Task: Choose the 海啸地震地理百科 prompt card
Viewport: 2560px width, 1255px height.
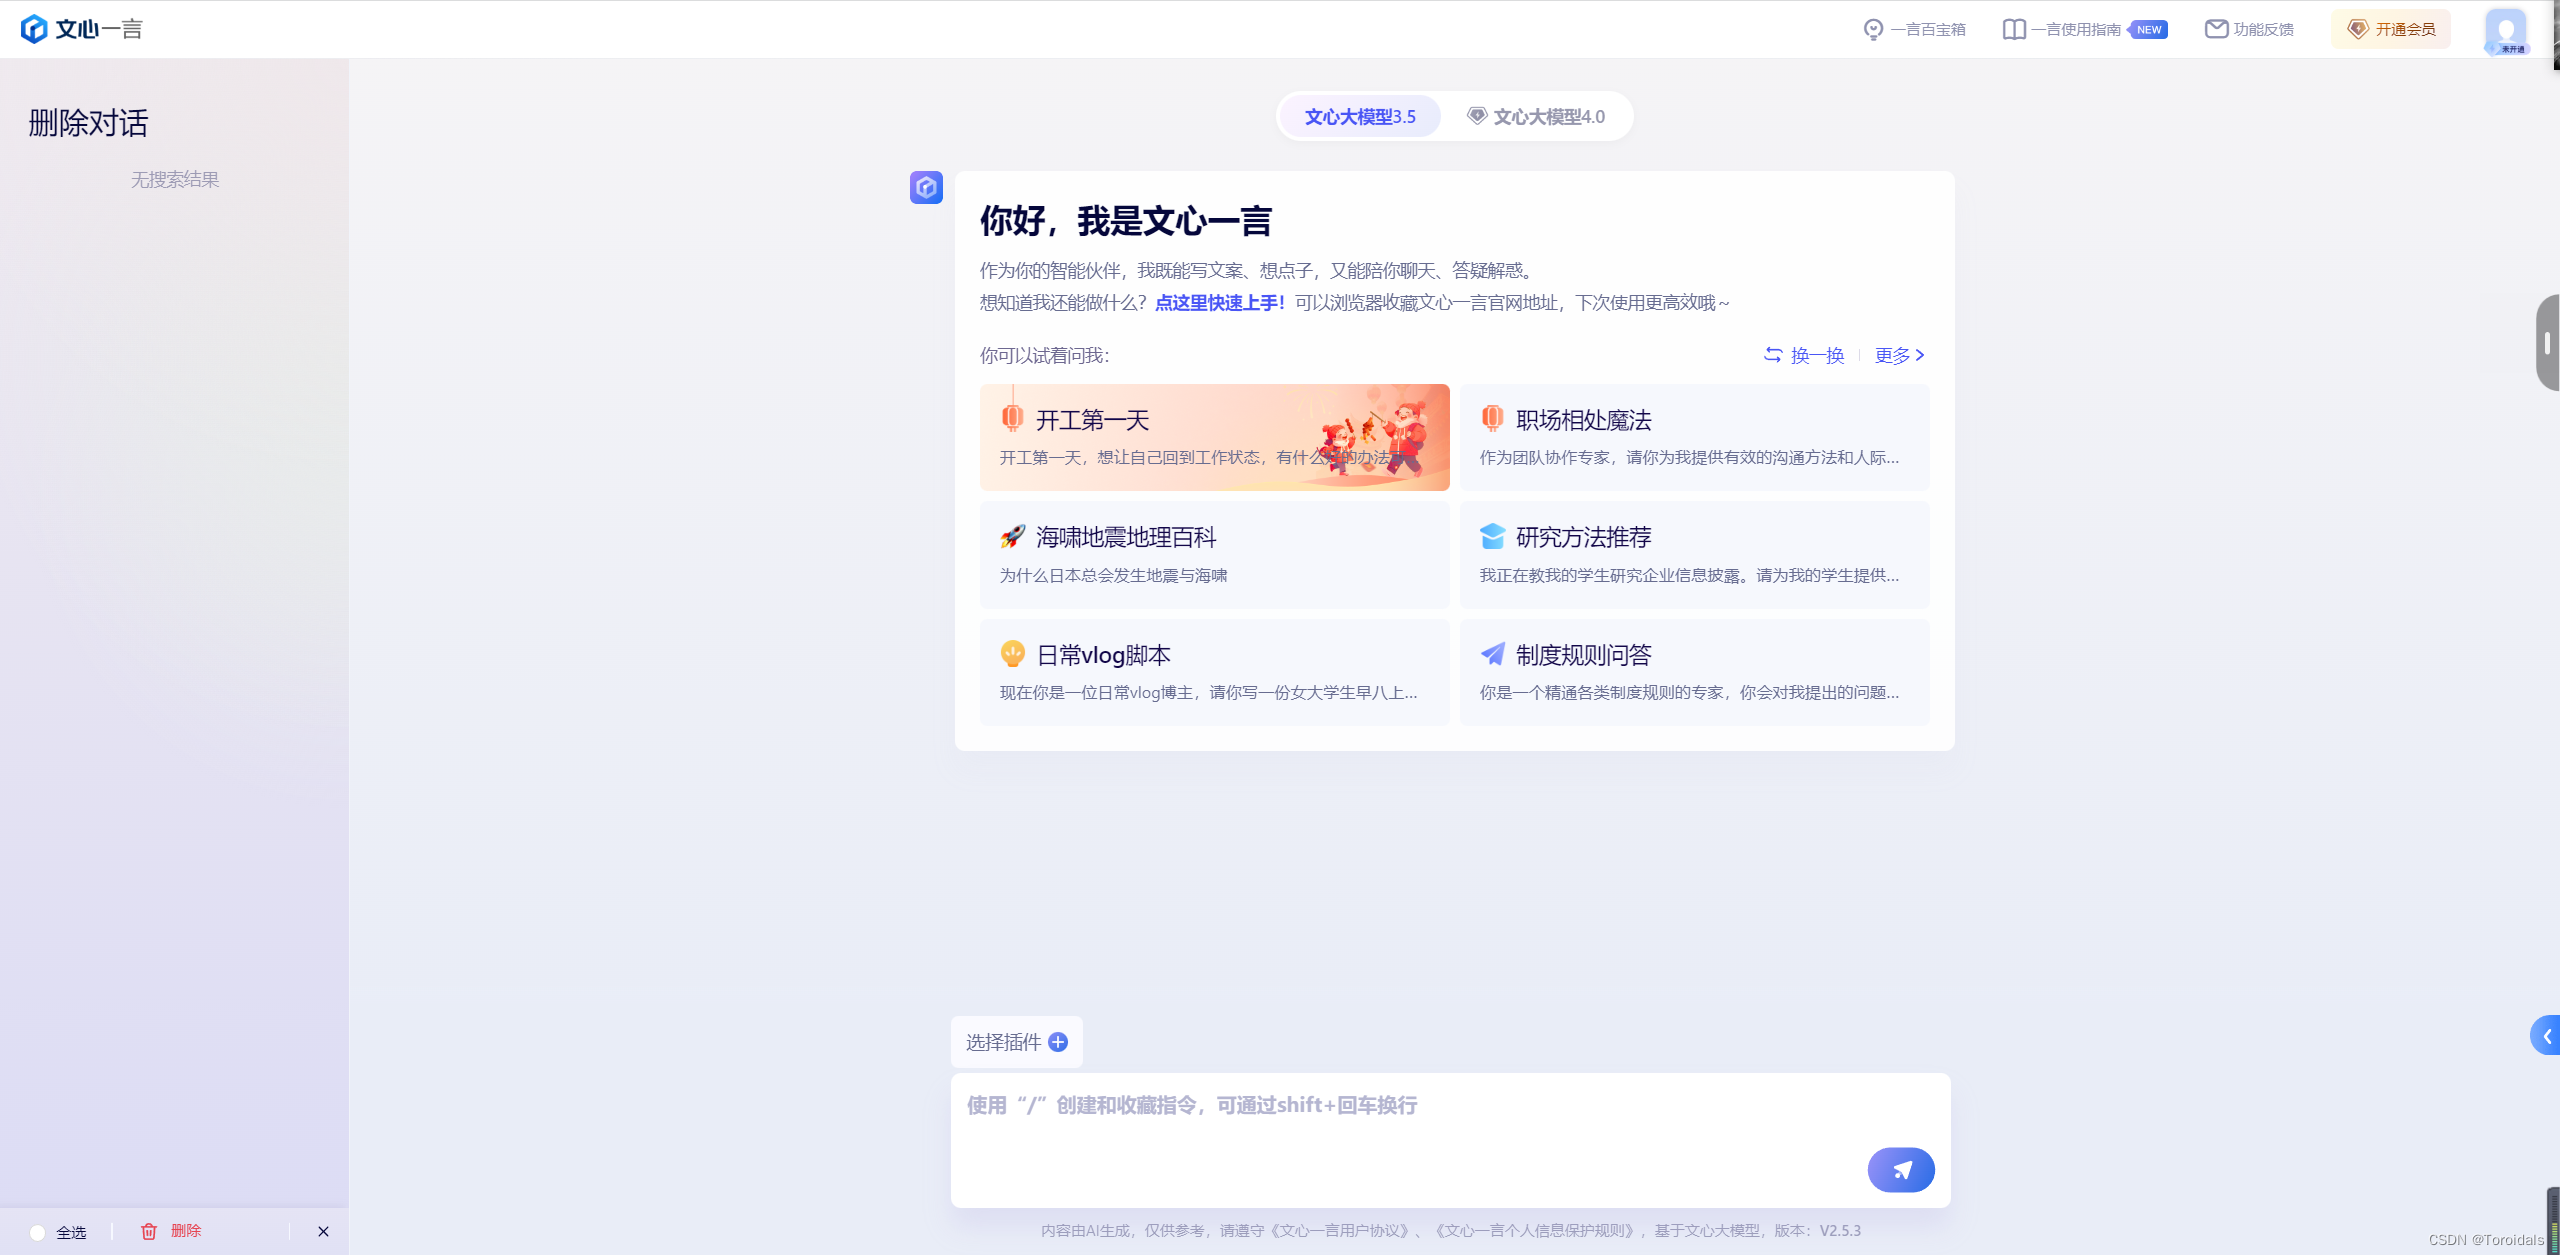Action: pos(1214,555)
